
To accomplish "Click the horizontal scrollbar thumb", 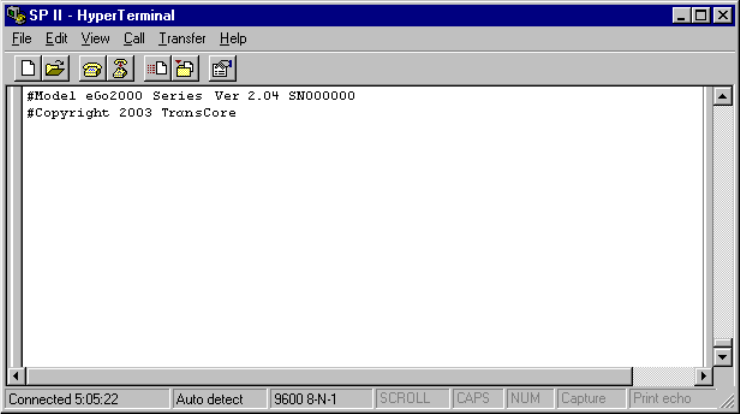I will tap(329, 376).
